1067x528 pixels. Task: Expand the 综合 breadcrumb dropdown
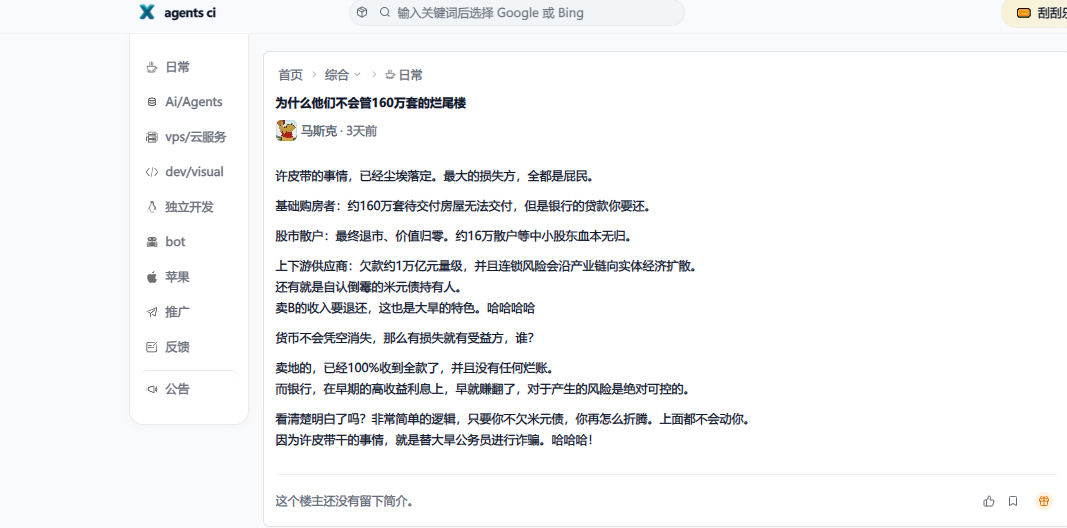343,75
